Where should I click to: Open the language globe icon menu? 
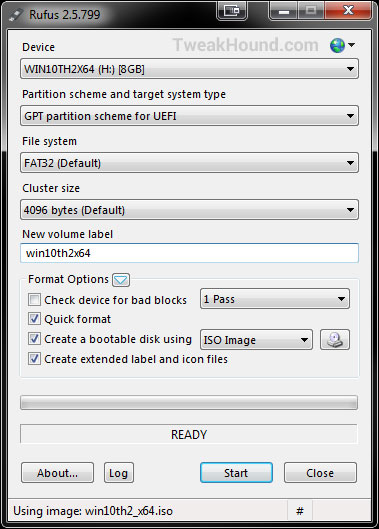342,45
